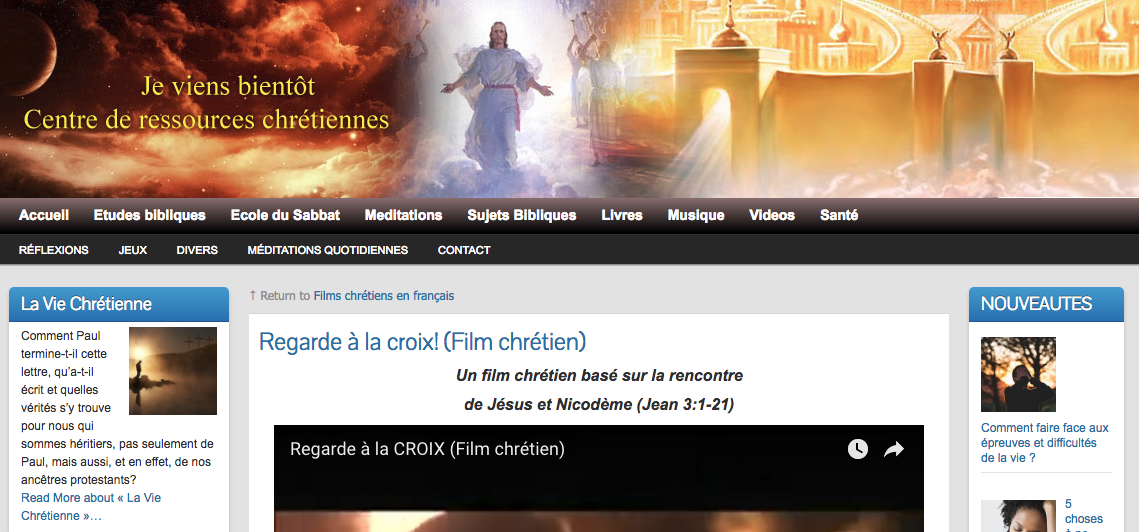Open the Etudes bibliques menu
Viewport: 1139px width, 532px height.
(x=150, y=215)
